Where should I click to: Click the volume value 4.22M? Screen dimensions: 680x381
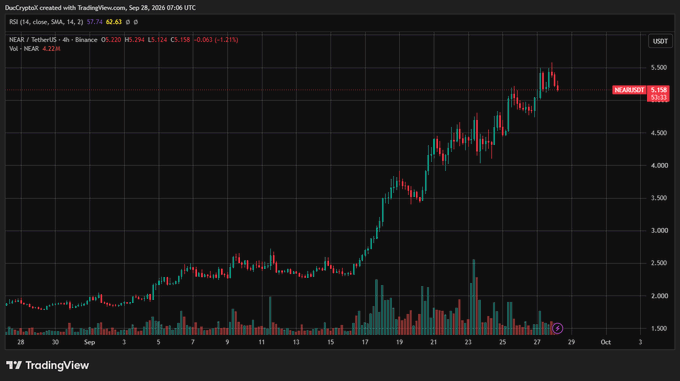[51, 49]
